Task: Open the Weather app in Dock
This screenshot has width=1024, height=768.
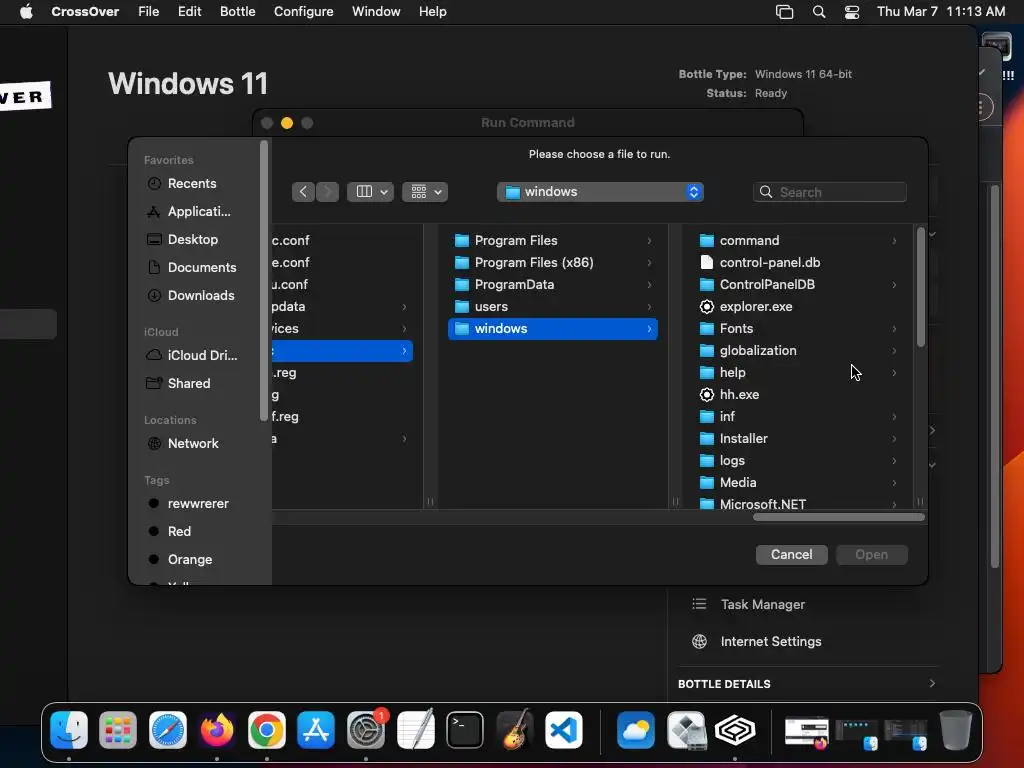Action: coord(636,730)
